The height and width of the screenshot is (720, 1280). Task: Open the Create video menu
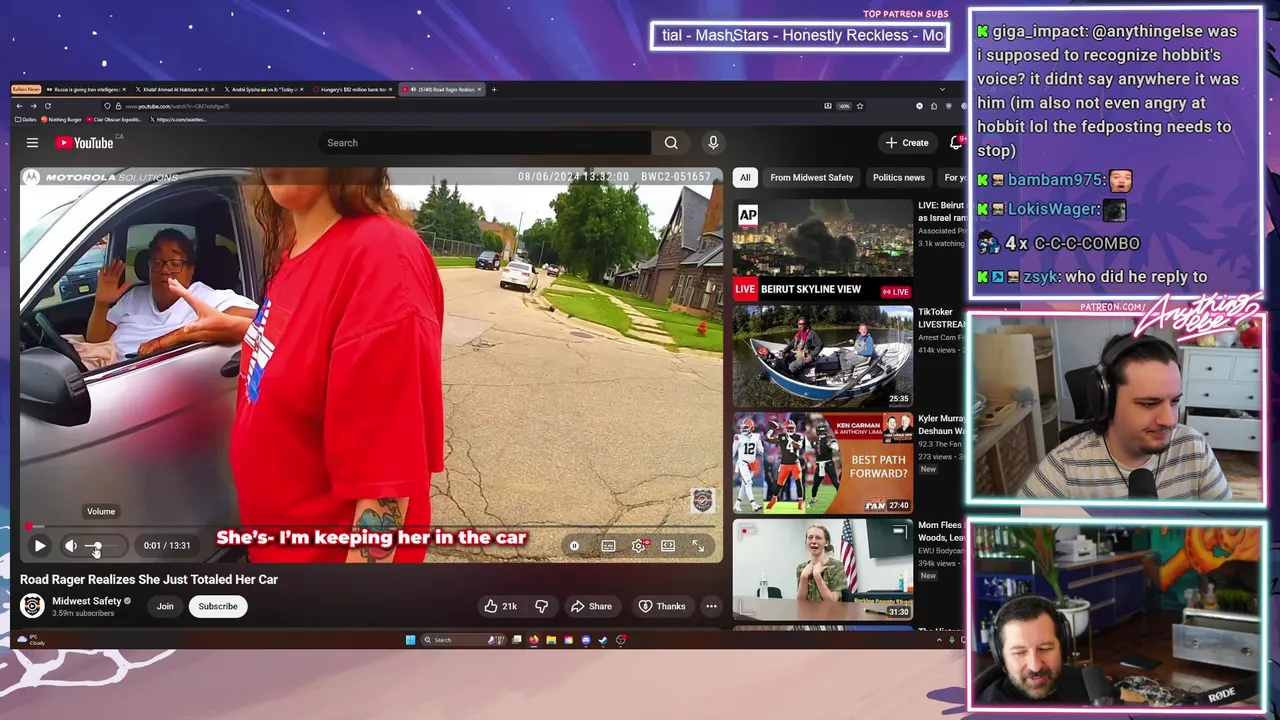click(x=907, y=143)
